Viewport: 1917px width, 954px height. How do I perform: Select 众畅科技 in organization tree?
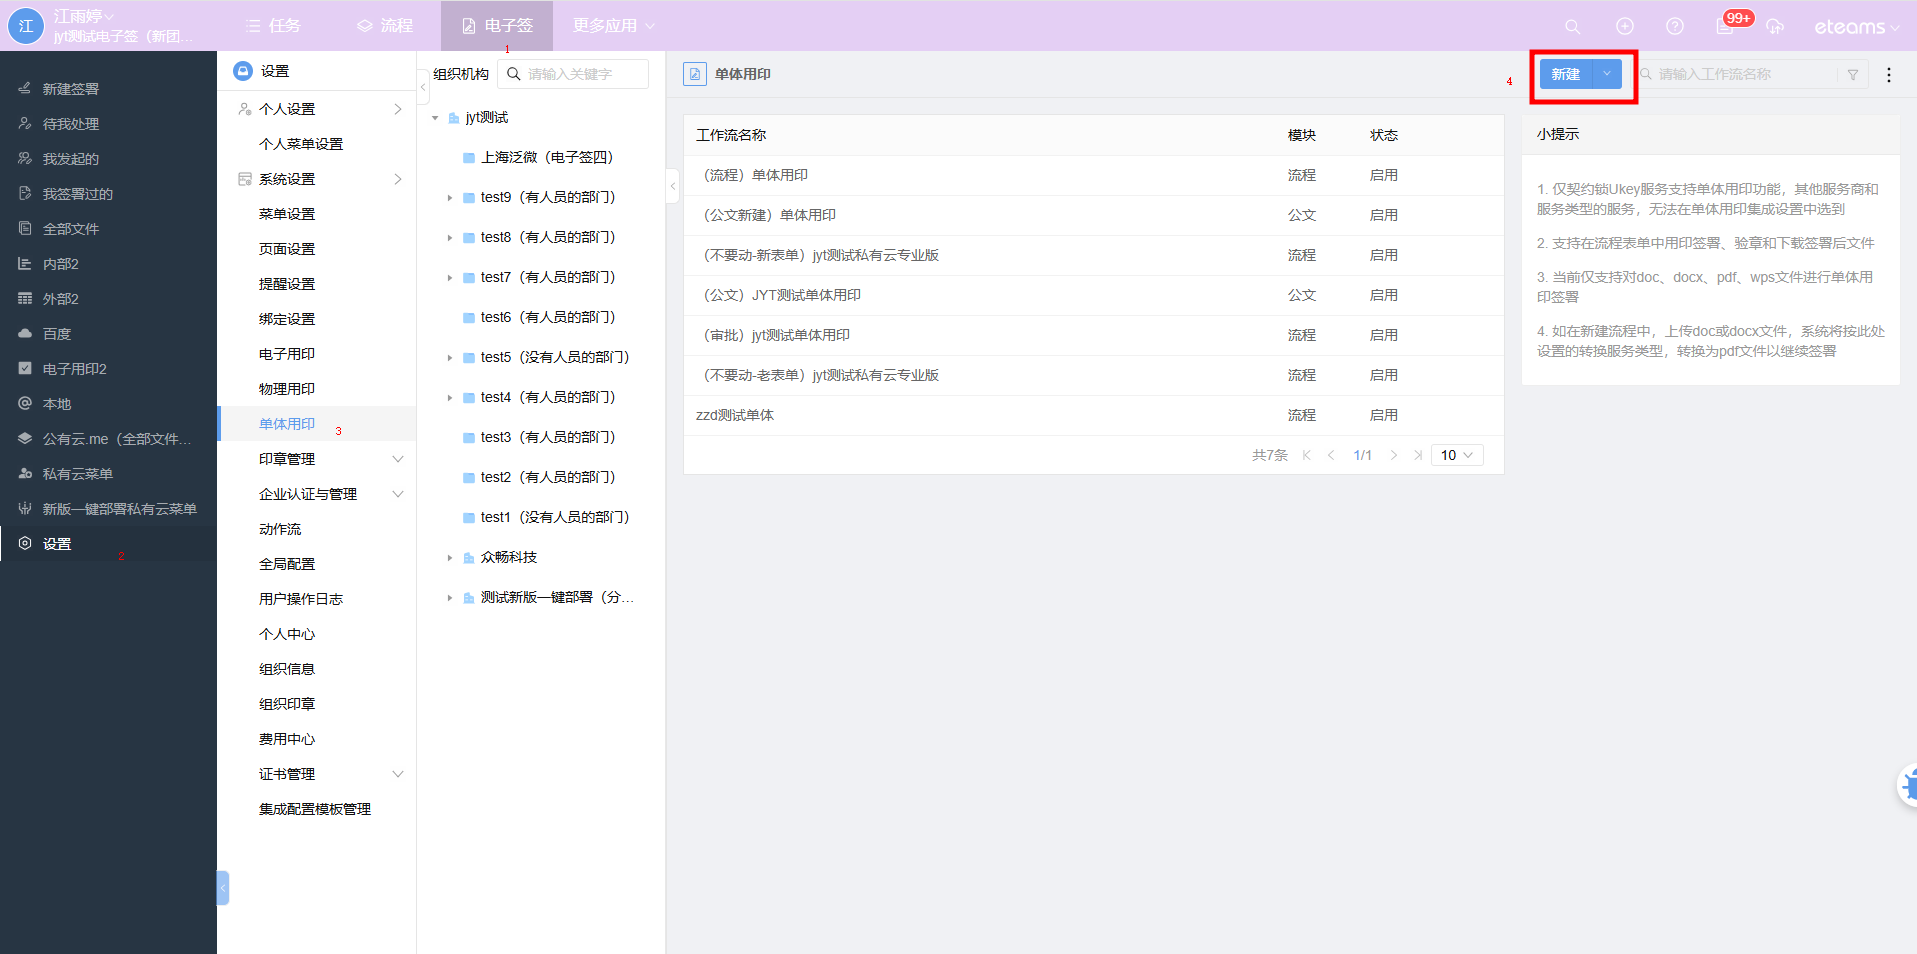click(508, 557)
